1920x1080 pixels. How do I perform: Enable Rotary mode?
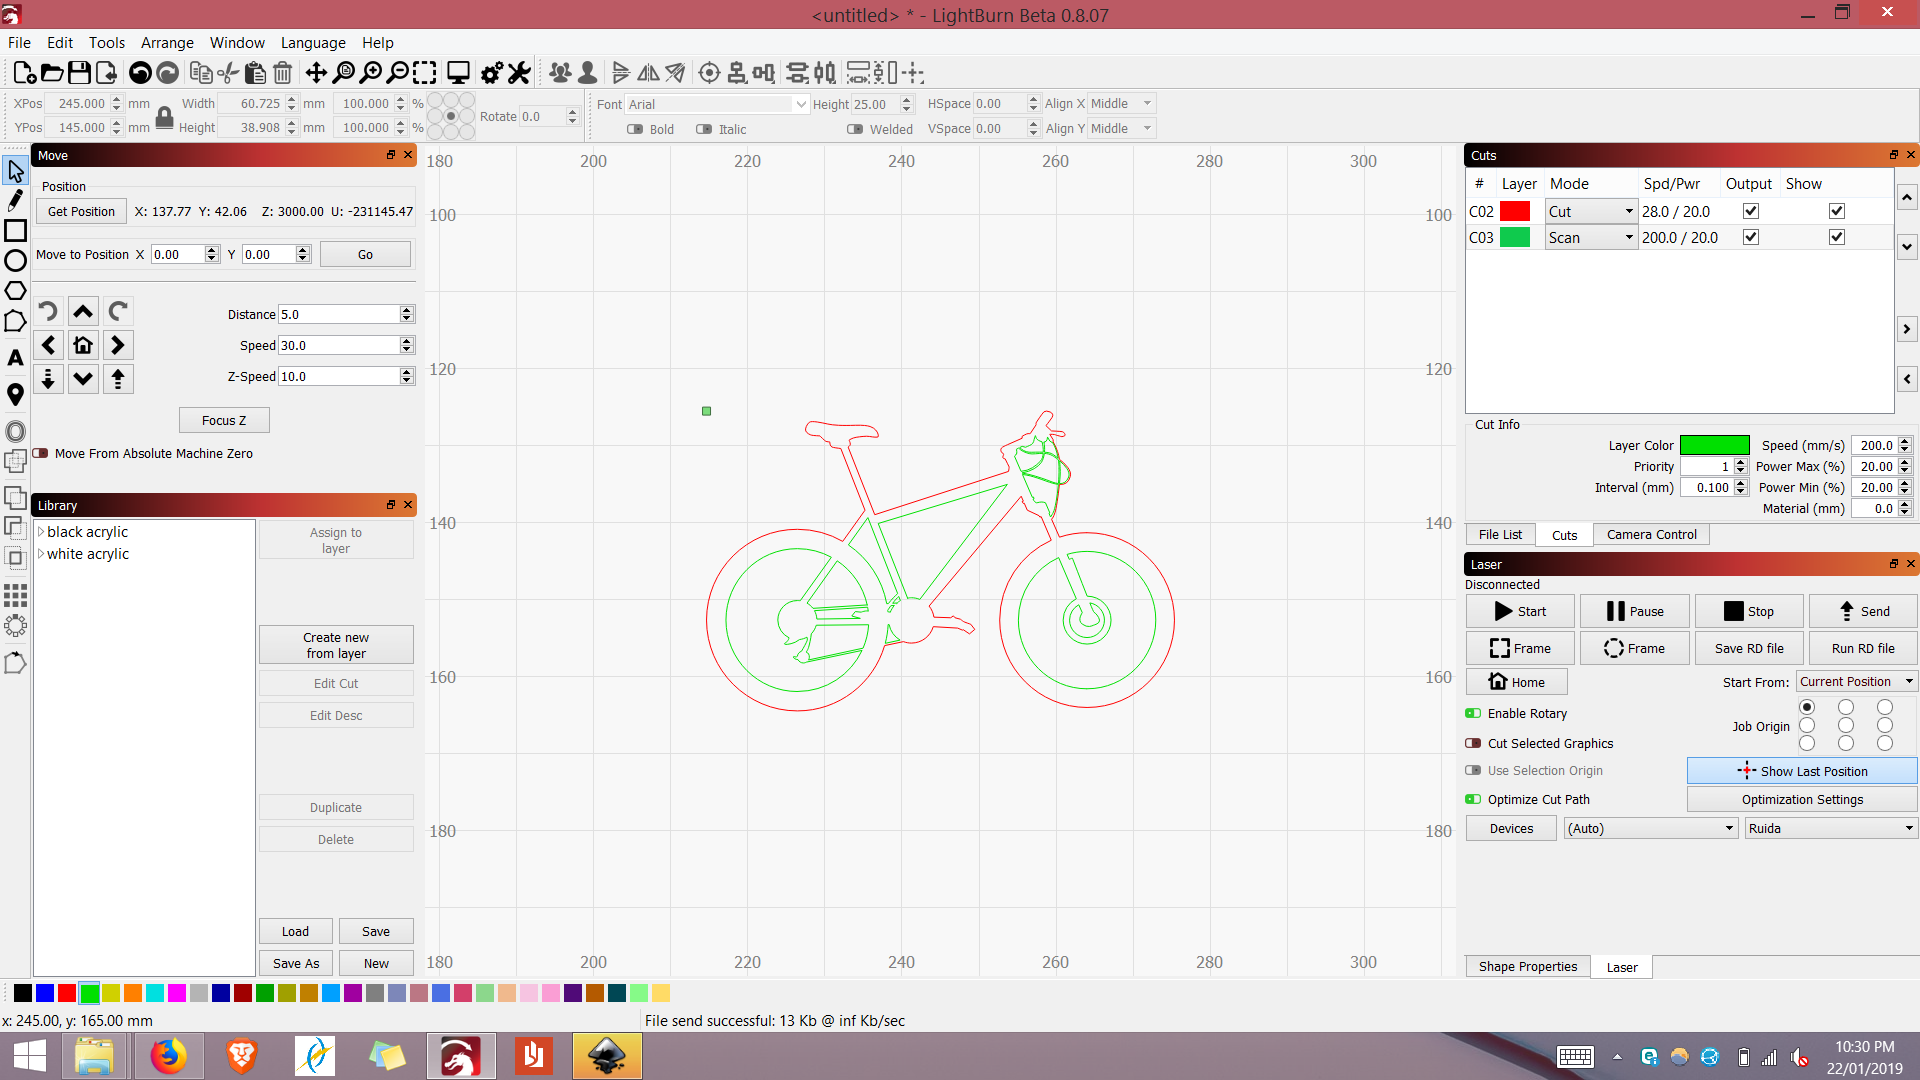tap(1474, 713)
